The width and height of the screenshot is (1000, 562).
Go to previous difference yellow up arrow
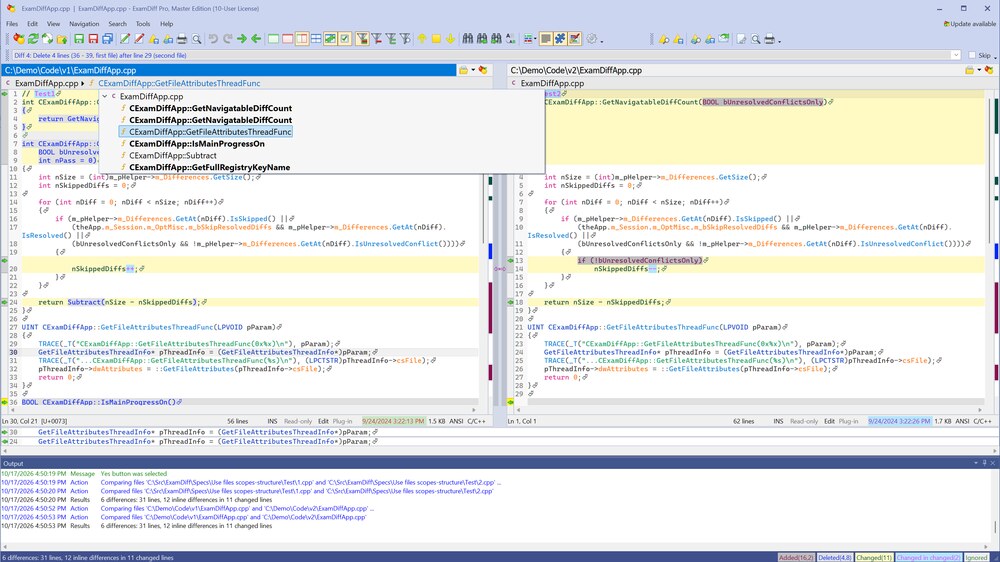point(422,39)
